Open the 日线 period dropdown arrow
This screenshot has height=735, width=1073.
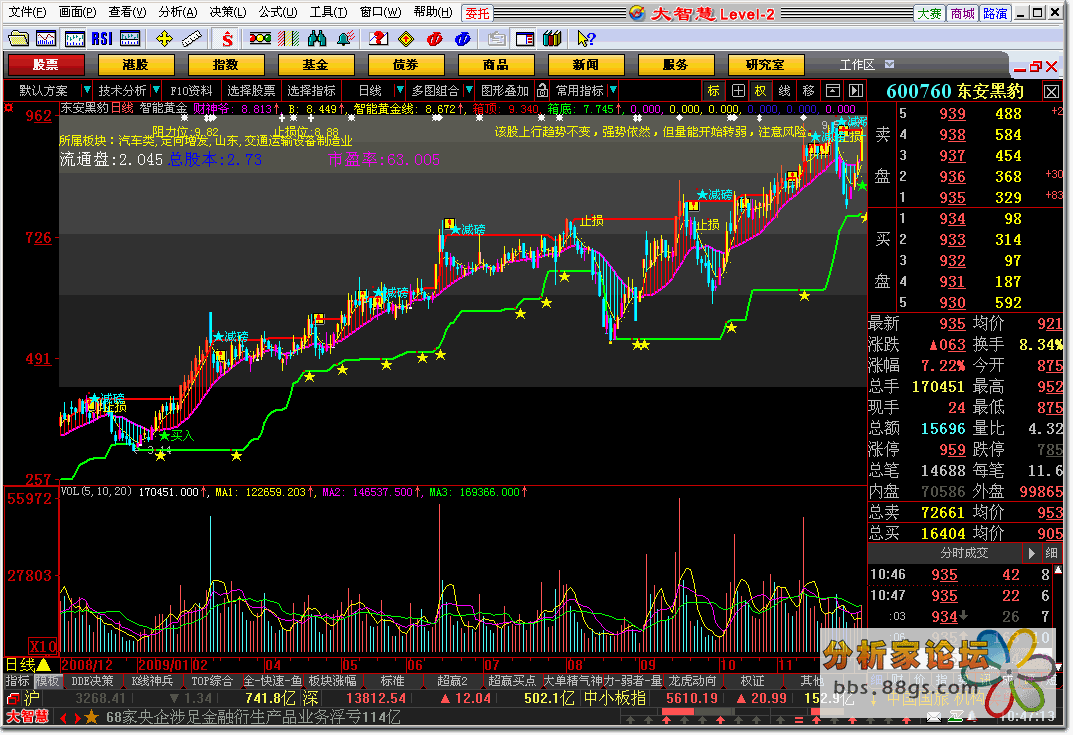click(400, 90)
